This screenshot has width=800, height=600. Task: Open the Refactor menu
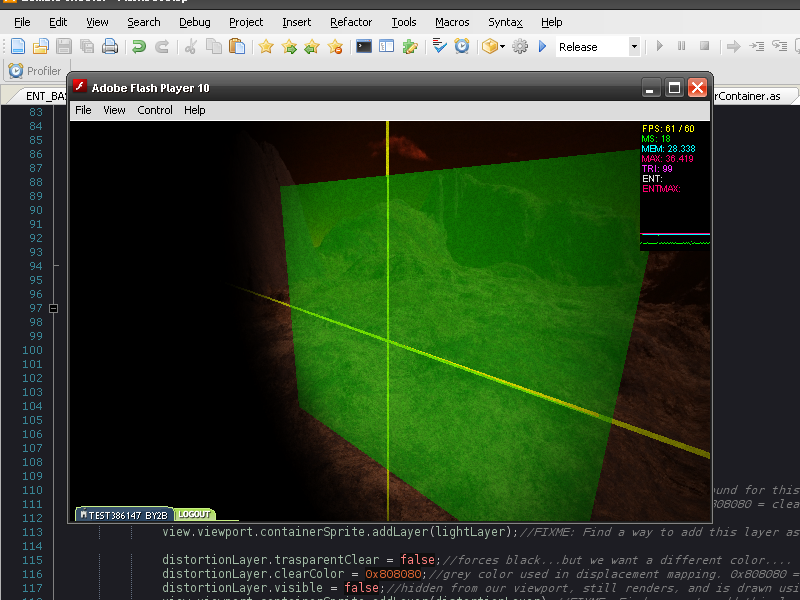coord(351,22)
